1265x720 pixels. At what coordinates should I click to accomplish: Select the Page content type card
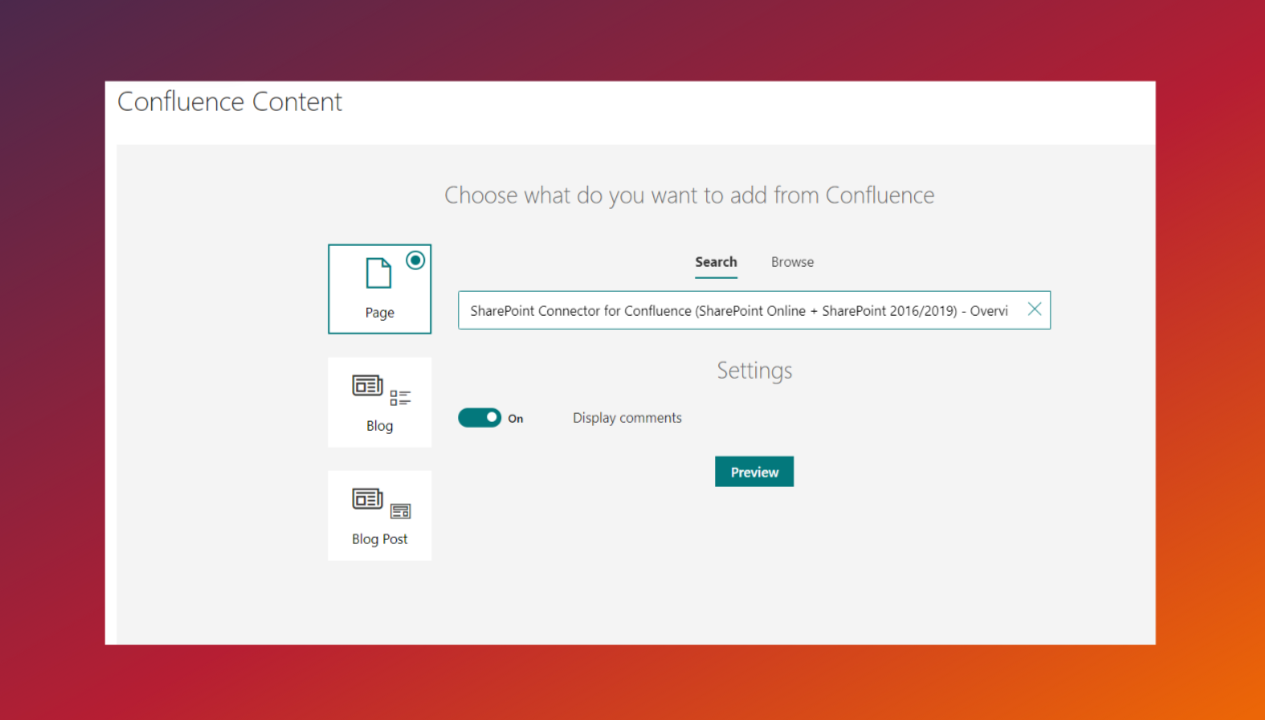380,289
